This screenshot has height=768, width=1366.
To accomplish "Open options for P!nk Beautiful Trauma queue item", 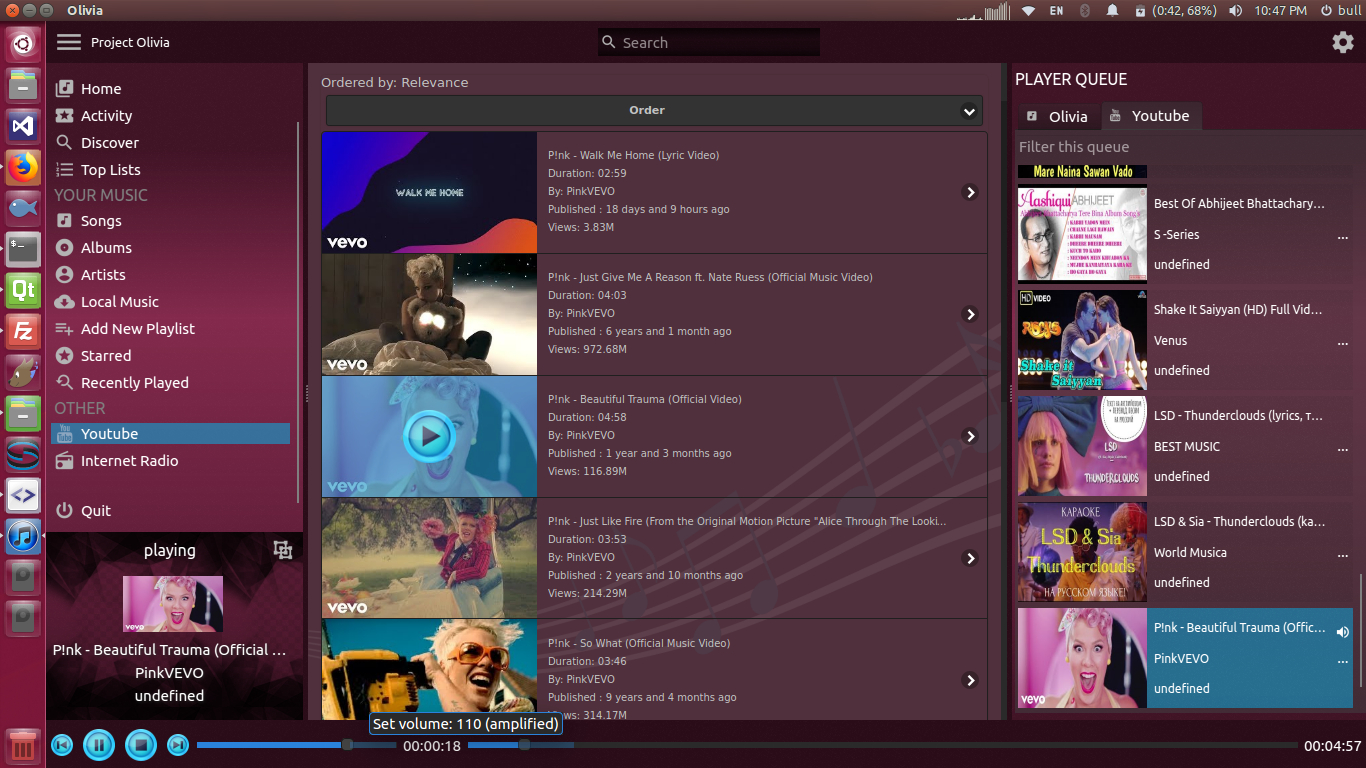I will tap(1343, 661).
